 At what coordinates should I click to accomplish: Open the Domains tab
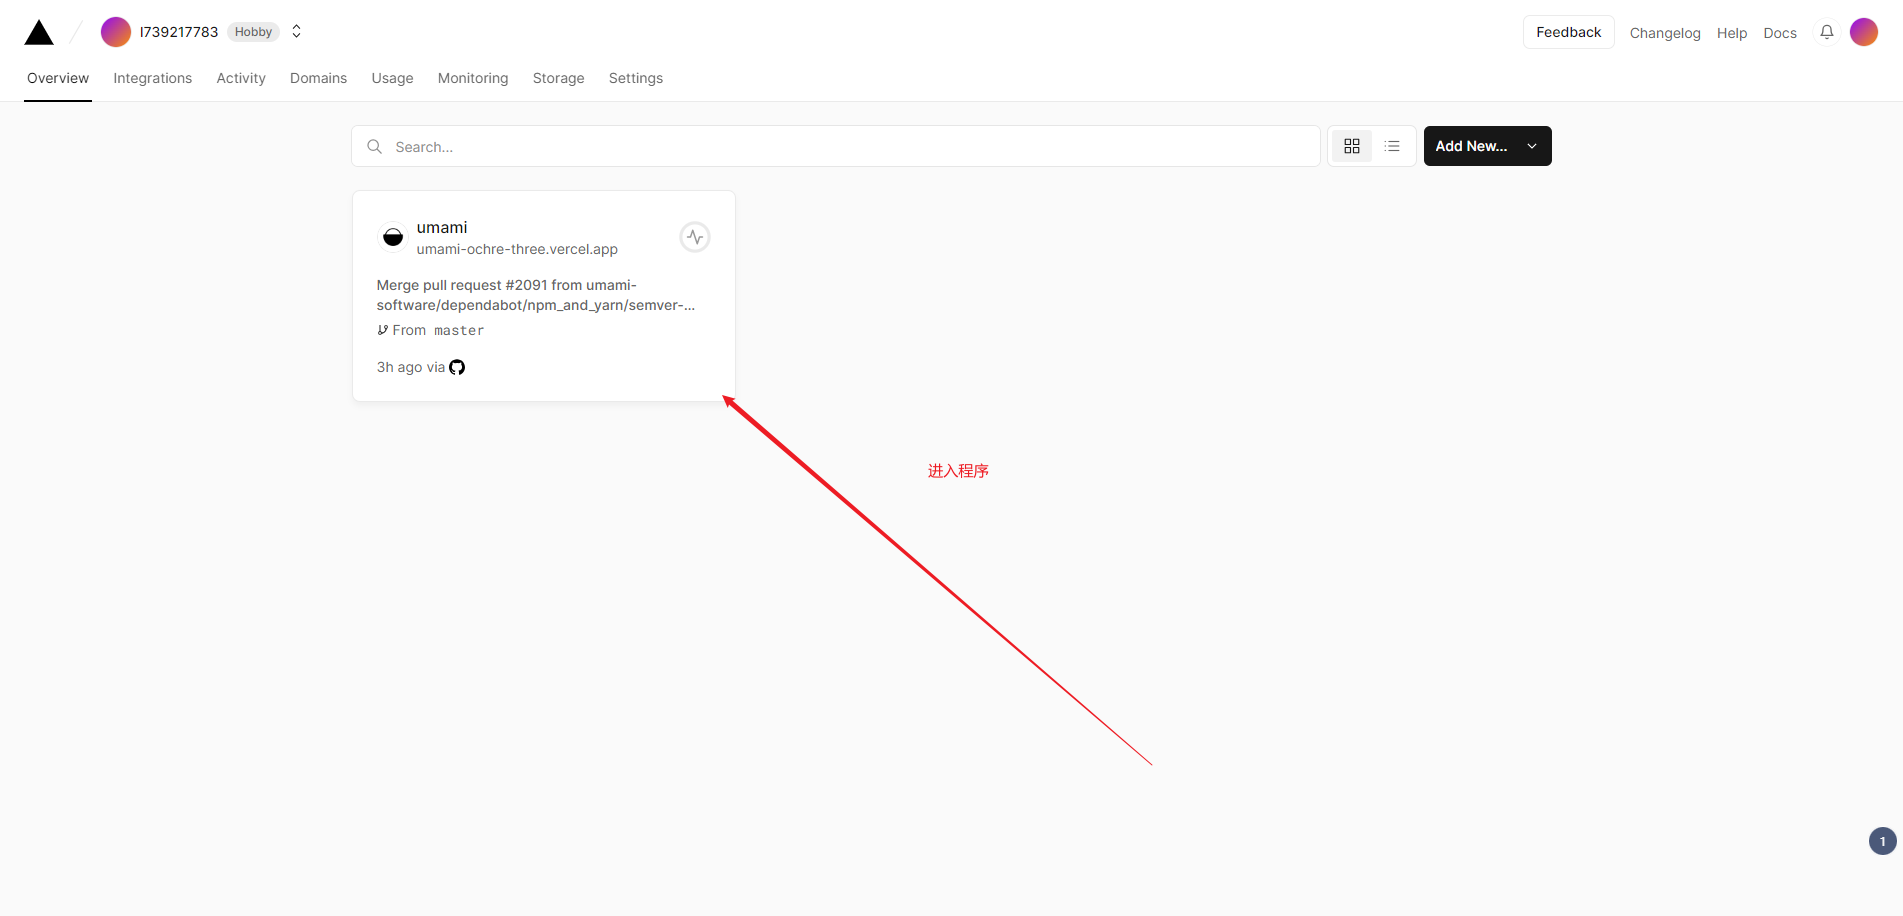pyautogui.click(x=318, y=78)
